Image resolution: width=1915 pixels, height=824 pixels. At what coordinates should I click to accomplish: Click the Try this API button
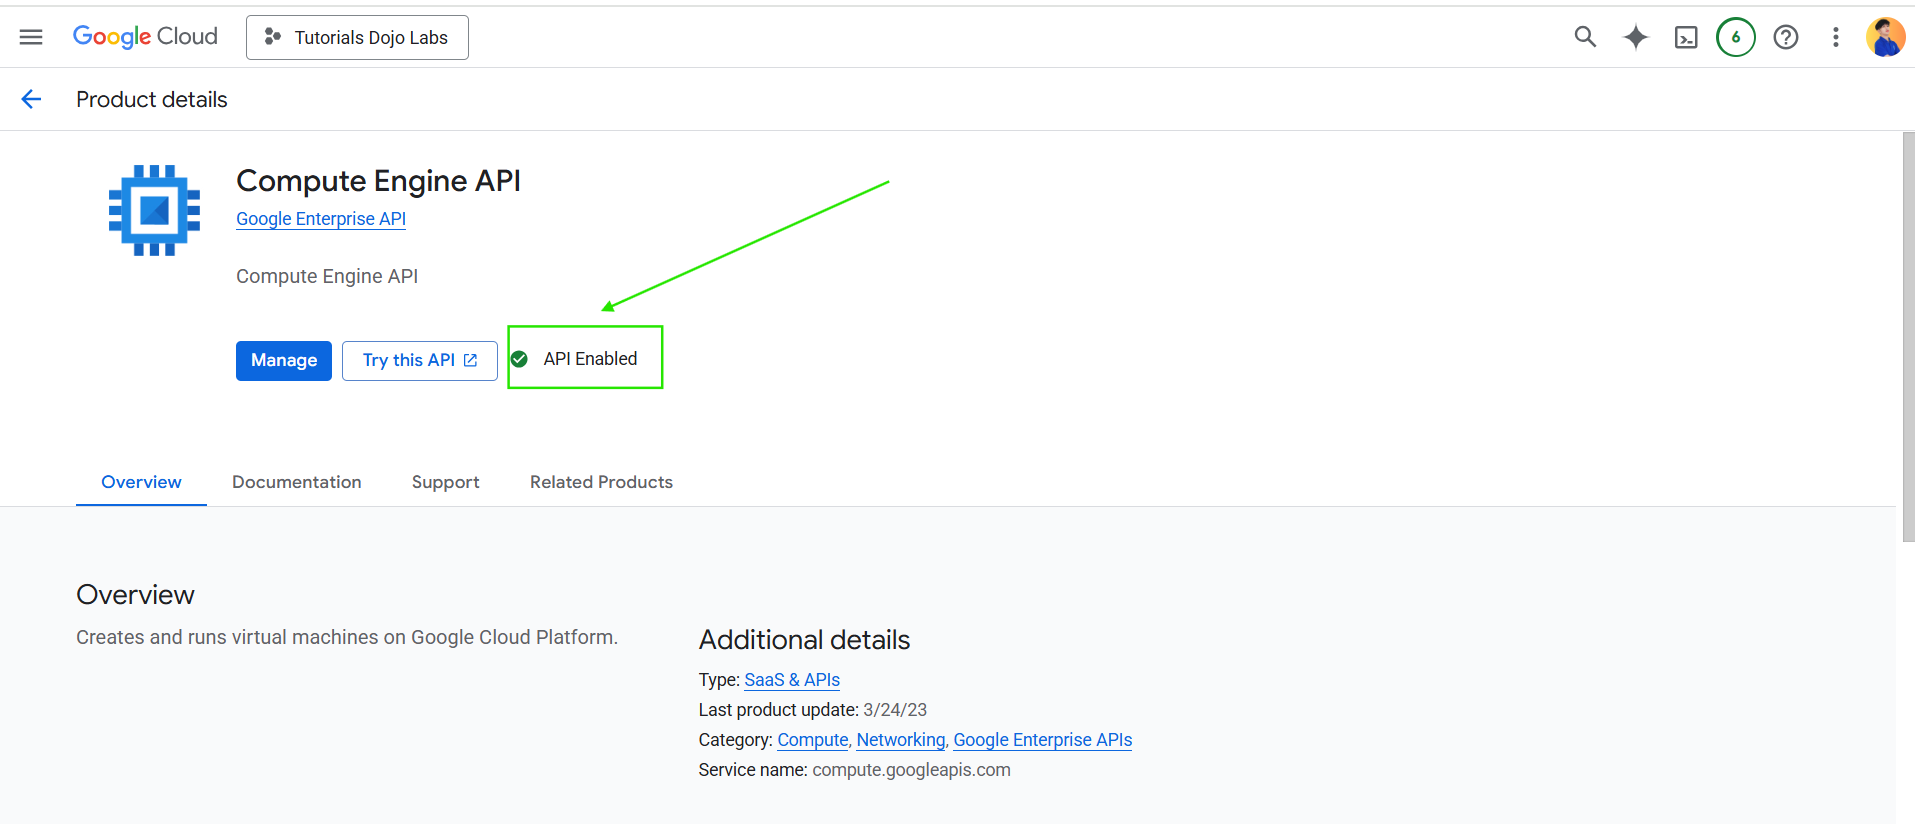point(419,361)
